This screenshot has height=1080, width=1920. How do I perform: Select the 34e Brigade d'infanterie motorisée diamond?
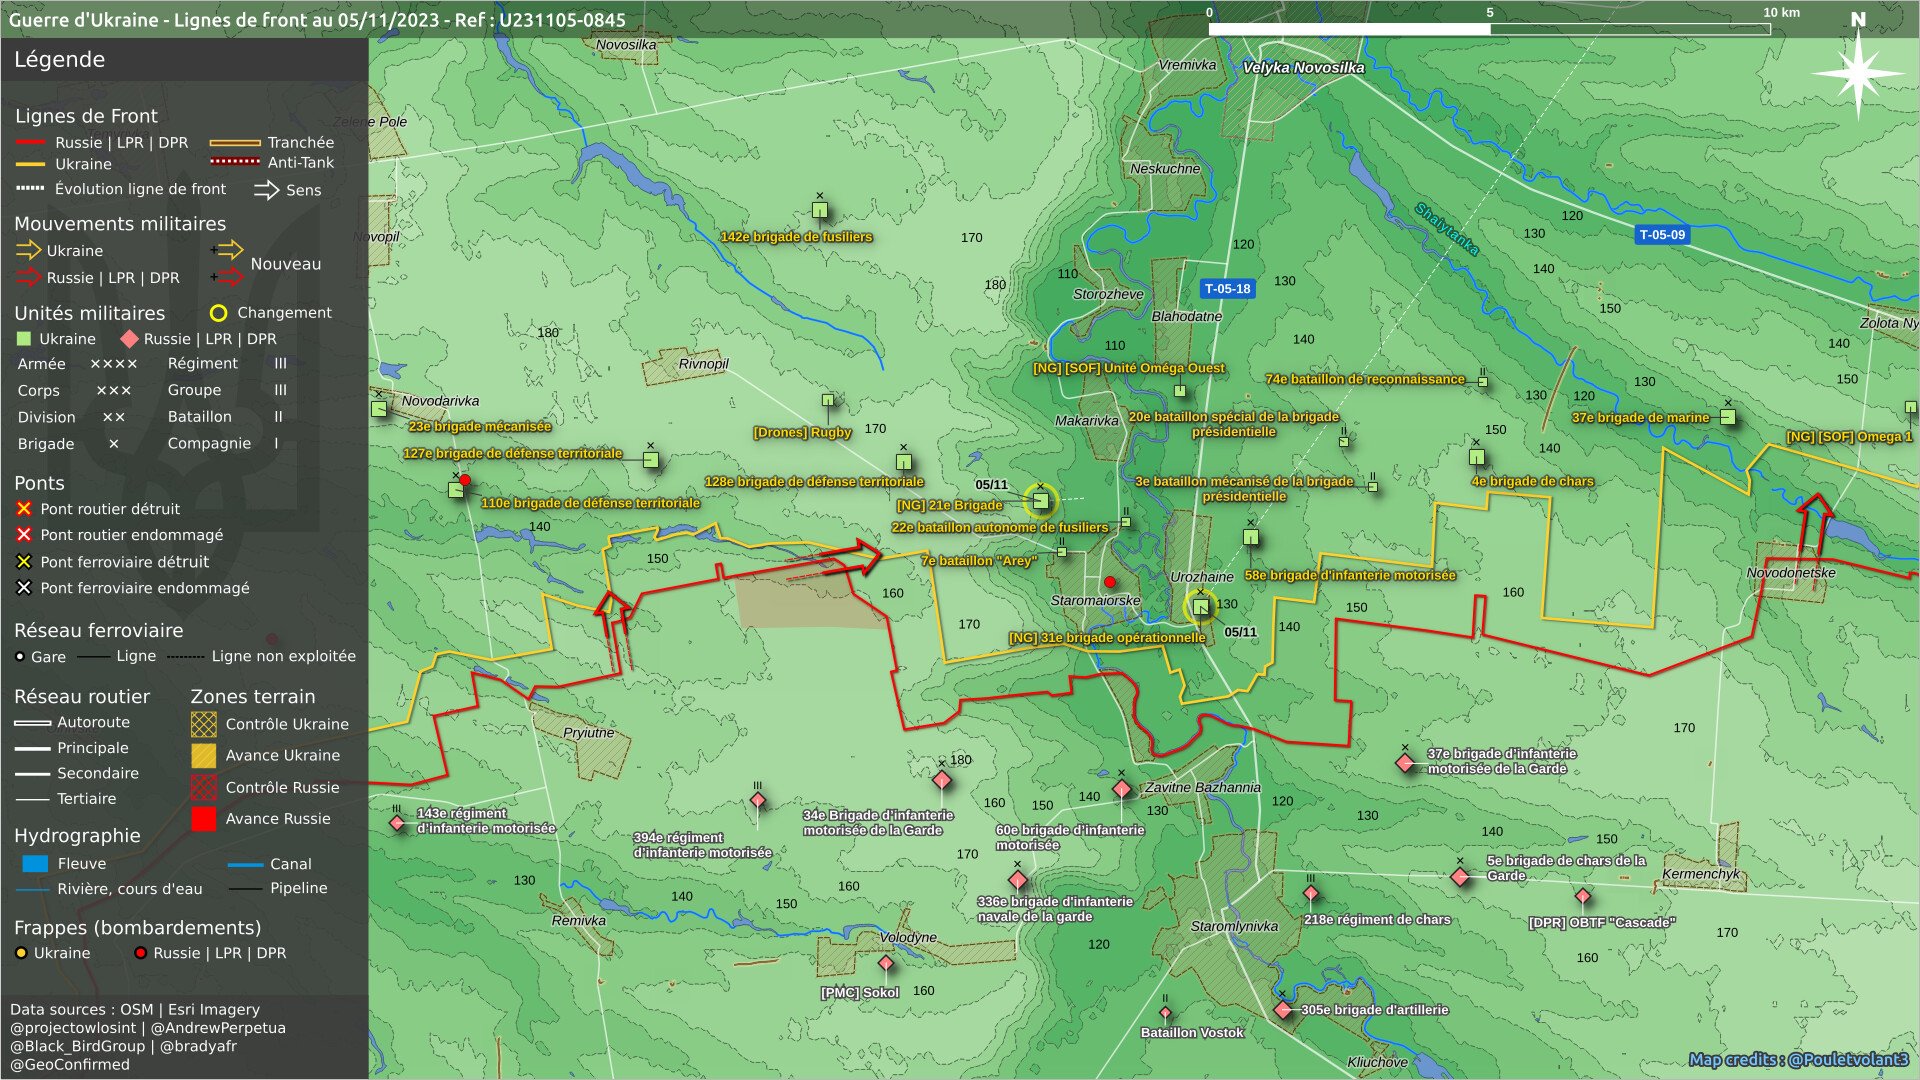(x=942, y=780)
